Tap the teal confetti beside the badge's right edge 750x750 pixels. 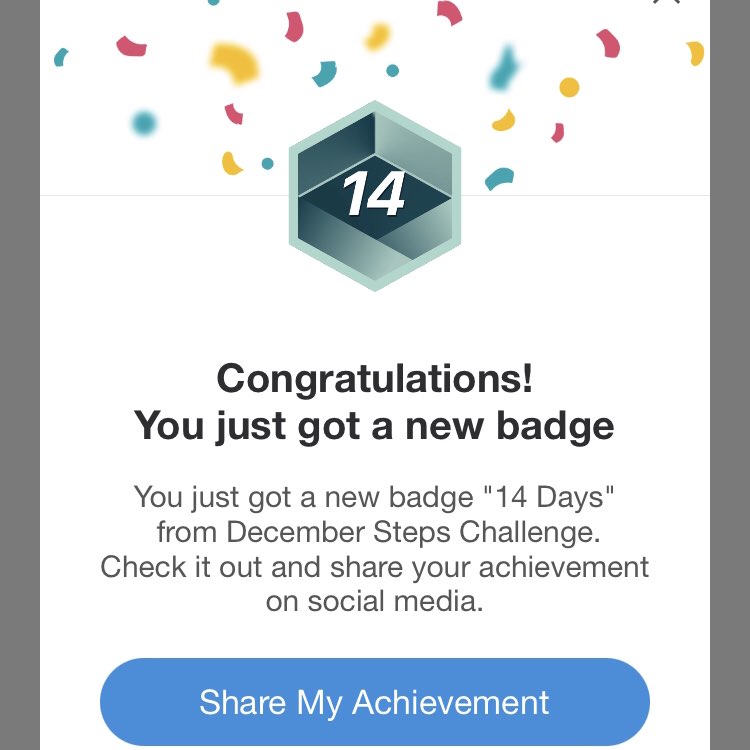(498, 179)
